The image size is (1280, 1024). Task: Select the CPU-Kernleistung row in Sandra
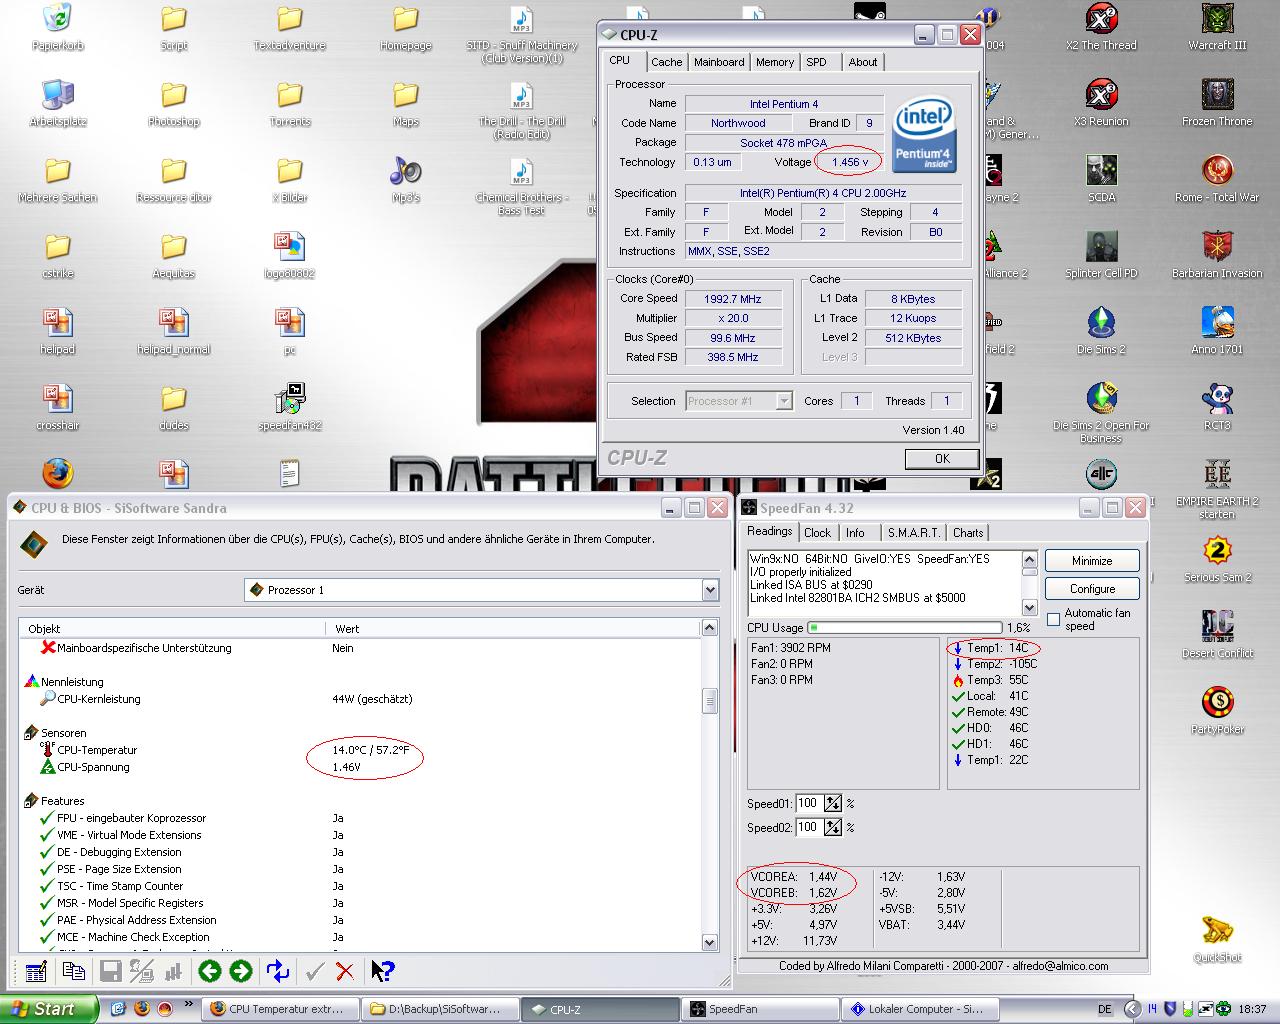click(x=360, y=699)
